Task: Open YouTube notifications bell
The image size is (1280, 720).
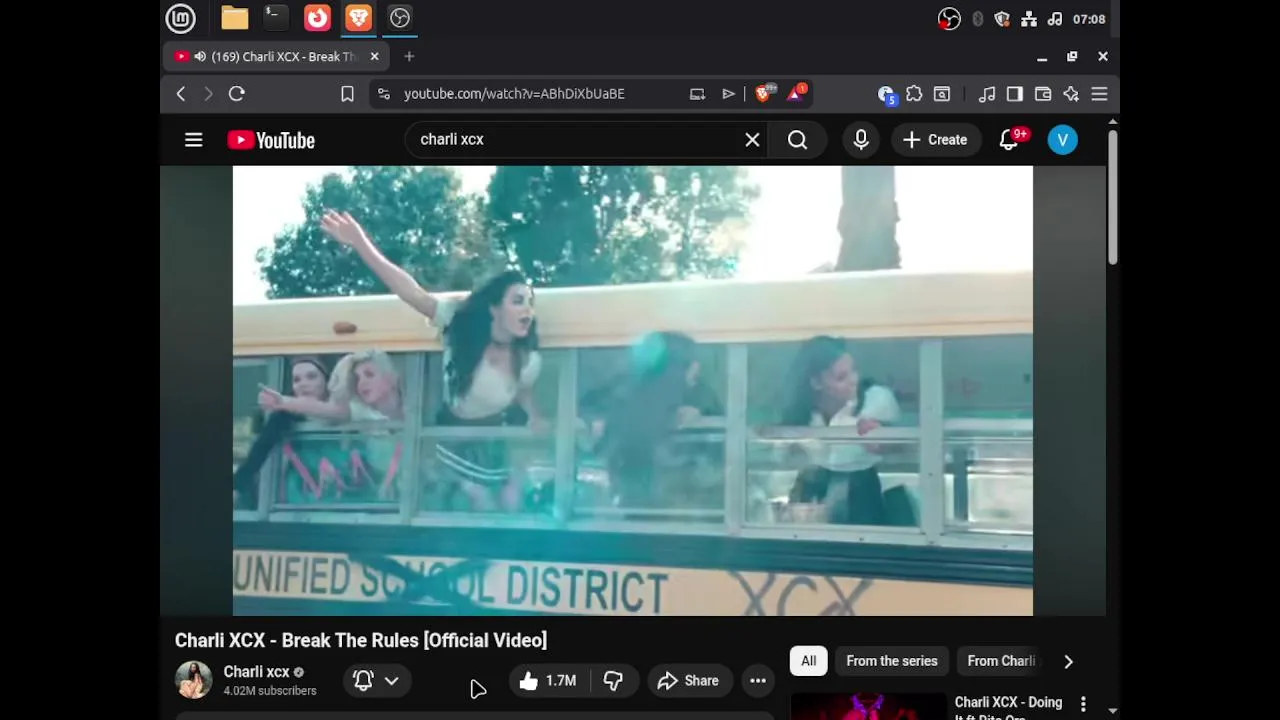Action: coord(1010,140)
